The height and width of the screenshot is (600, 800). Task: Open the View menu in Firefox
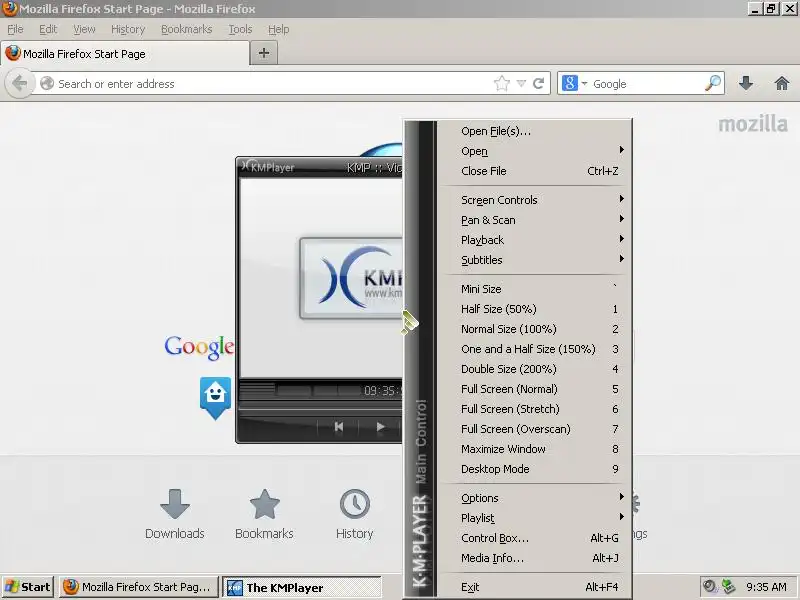[84, 30]
